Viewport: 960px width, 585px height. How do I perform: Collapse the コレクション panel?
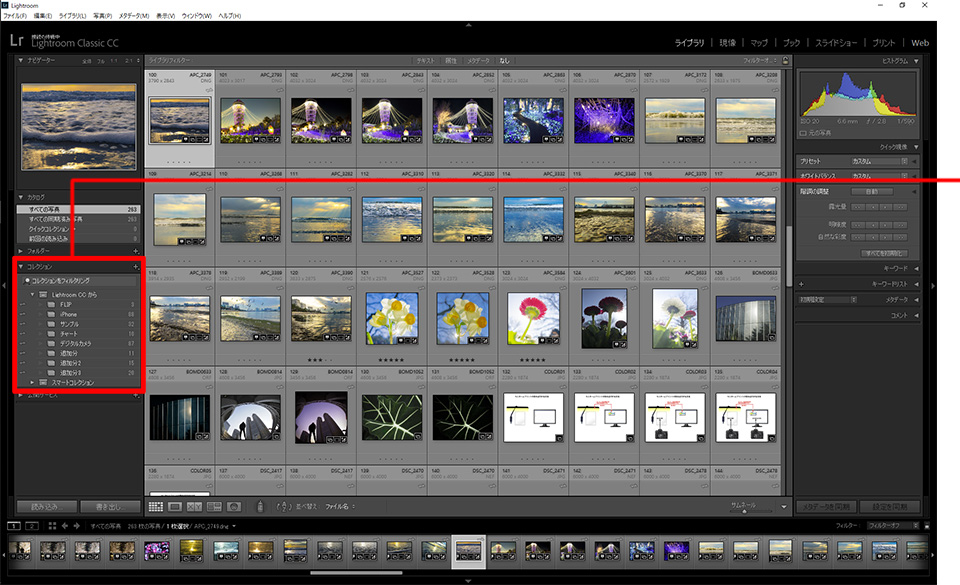pos(22,267)
